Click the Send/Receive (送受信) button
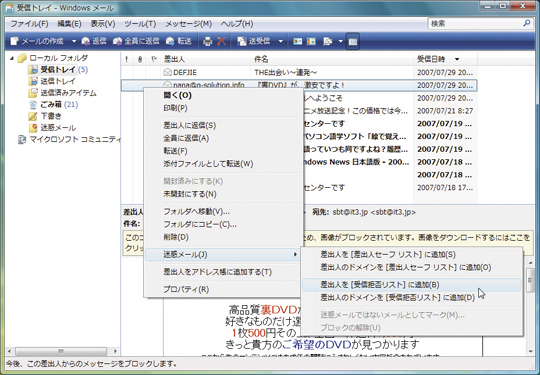 [253, 41]
